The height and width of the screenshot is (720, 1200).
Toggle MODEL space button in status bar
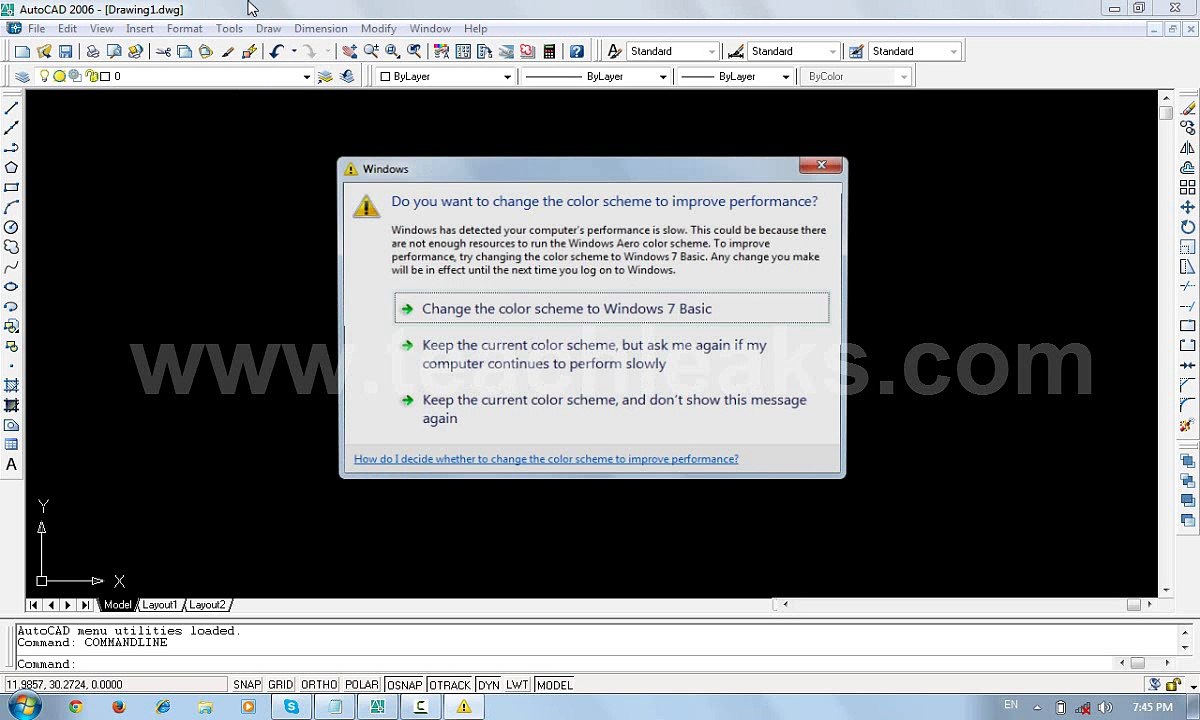(x=554, y=685)
